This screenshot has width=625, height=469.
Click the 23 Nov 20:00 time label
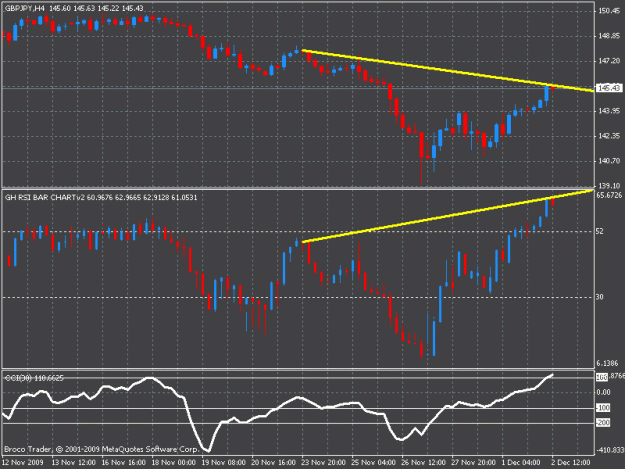(x=323, y=462)
